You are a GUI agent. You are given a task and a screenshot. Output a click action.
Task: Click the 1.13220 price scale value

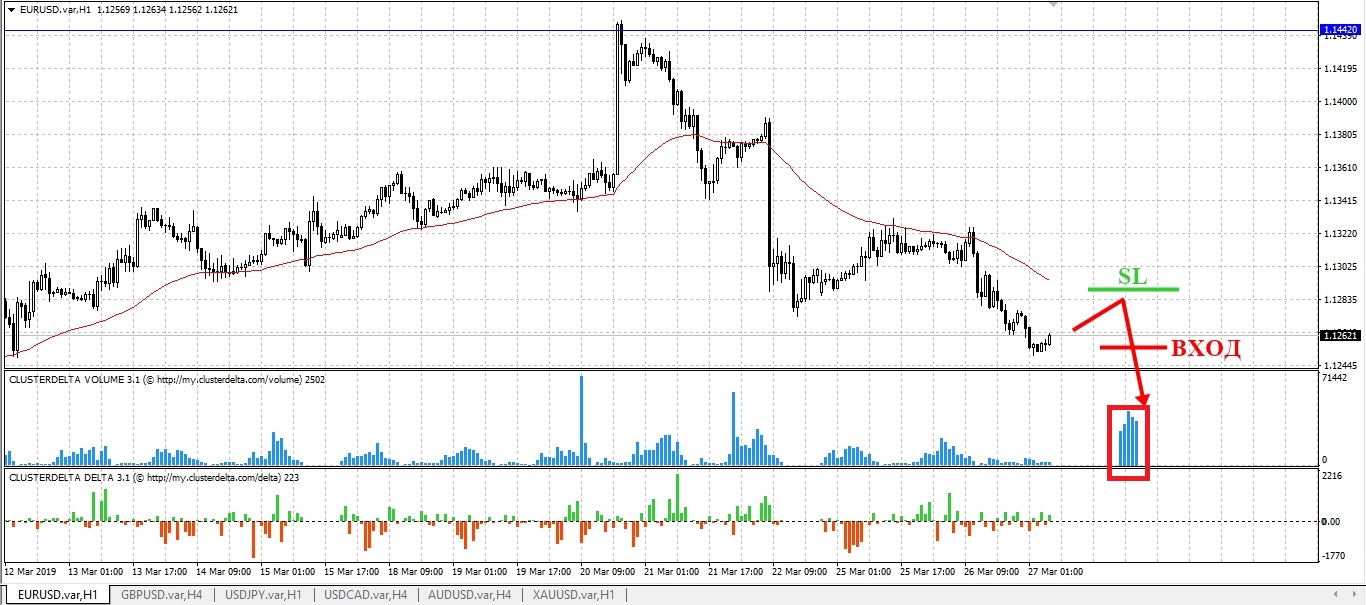[x=1340, y=234]
